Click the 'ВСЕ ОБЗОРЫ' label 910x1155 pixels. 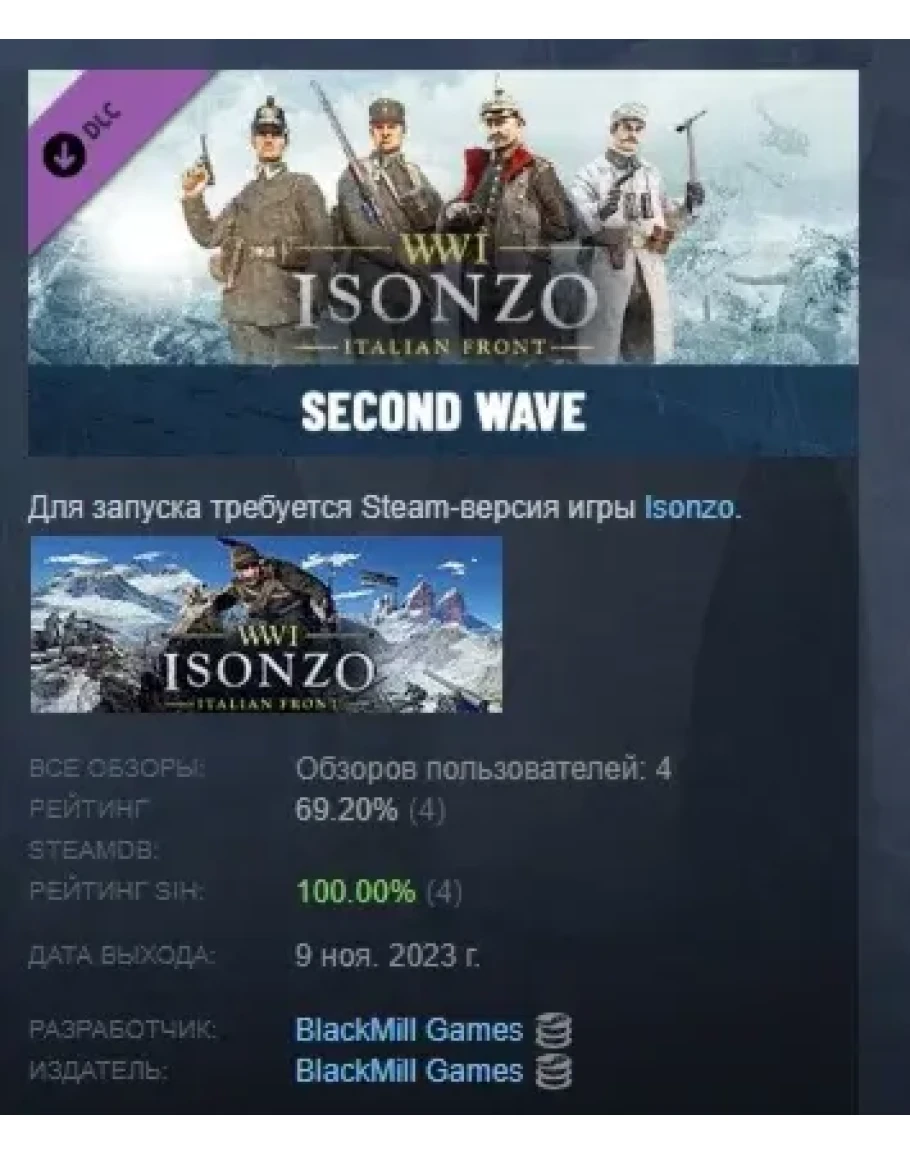[117, 769]
